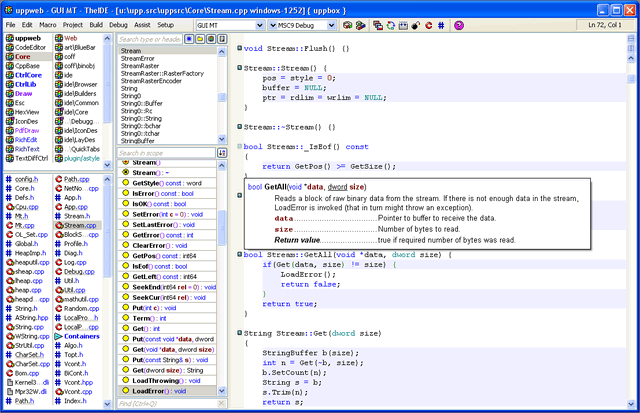Viewport: 640px width, 413px height.
Task: Click the constructor icon beside Stream() : ~
Action: click(x=126, y=172)
